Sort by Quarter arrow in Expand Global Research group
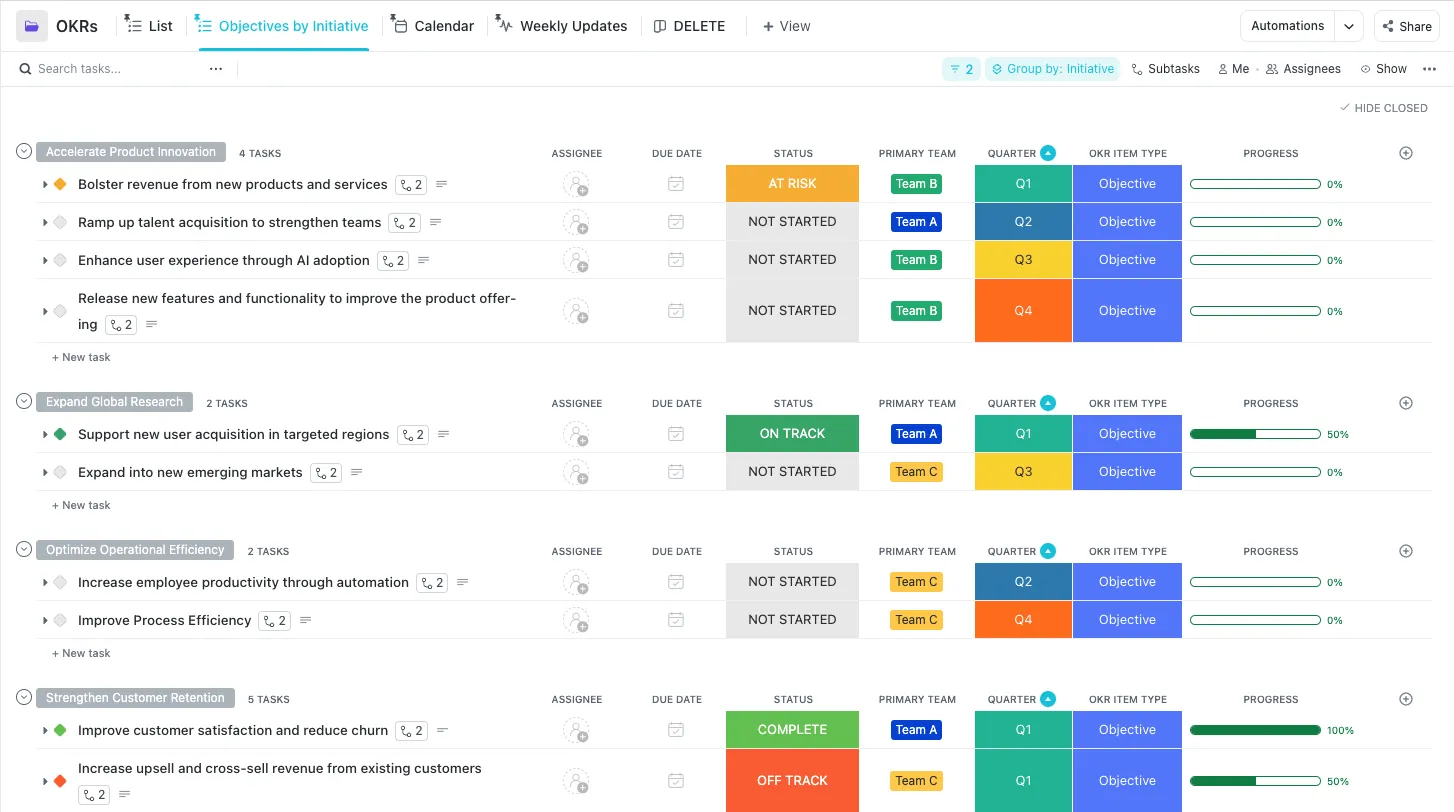Screen dimensions: 1454x812 (x=1048, y=403)
